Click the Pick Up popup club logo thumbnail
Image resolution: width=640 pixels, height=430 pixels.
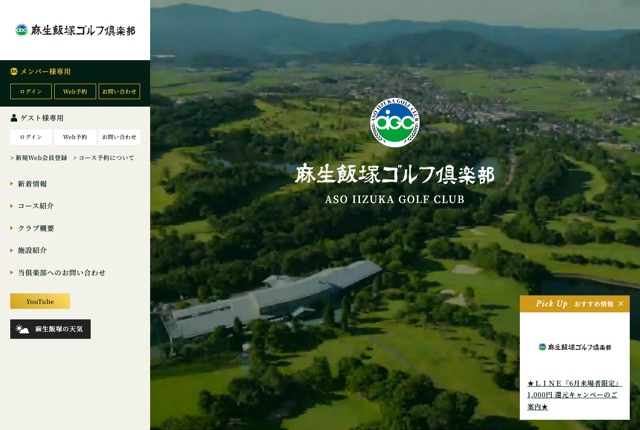click(575, 347)
